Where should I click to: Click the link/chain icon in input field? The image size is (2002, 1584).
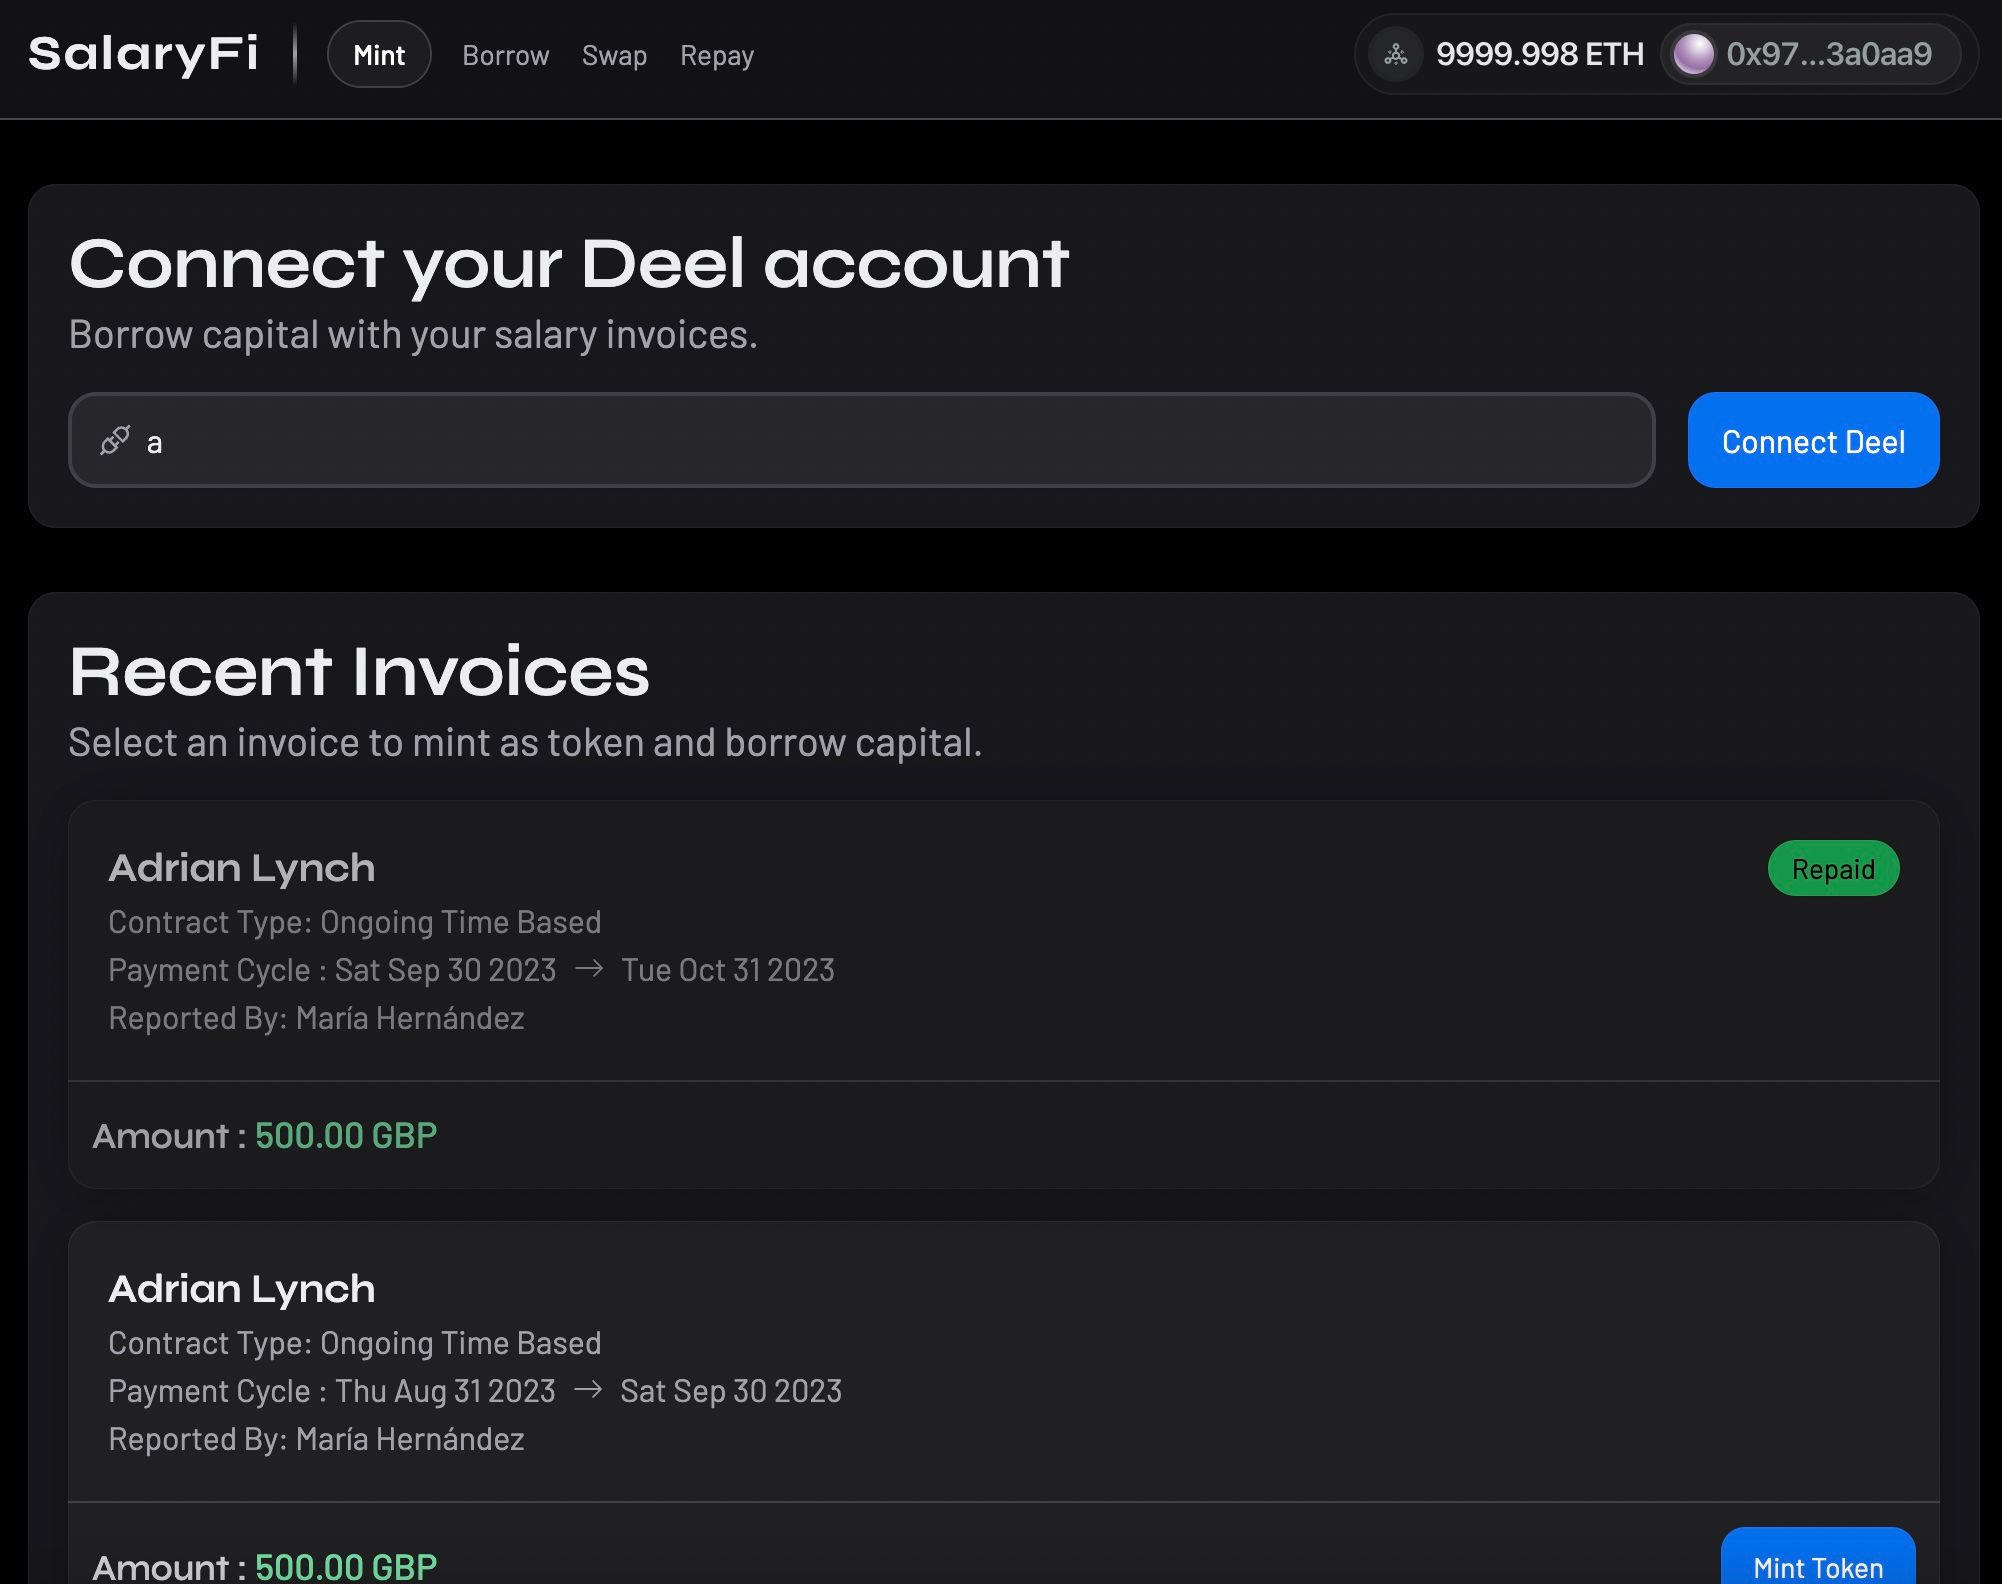pyautogui.click(x=115, y=439)
